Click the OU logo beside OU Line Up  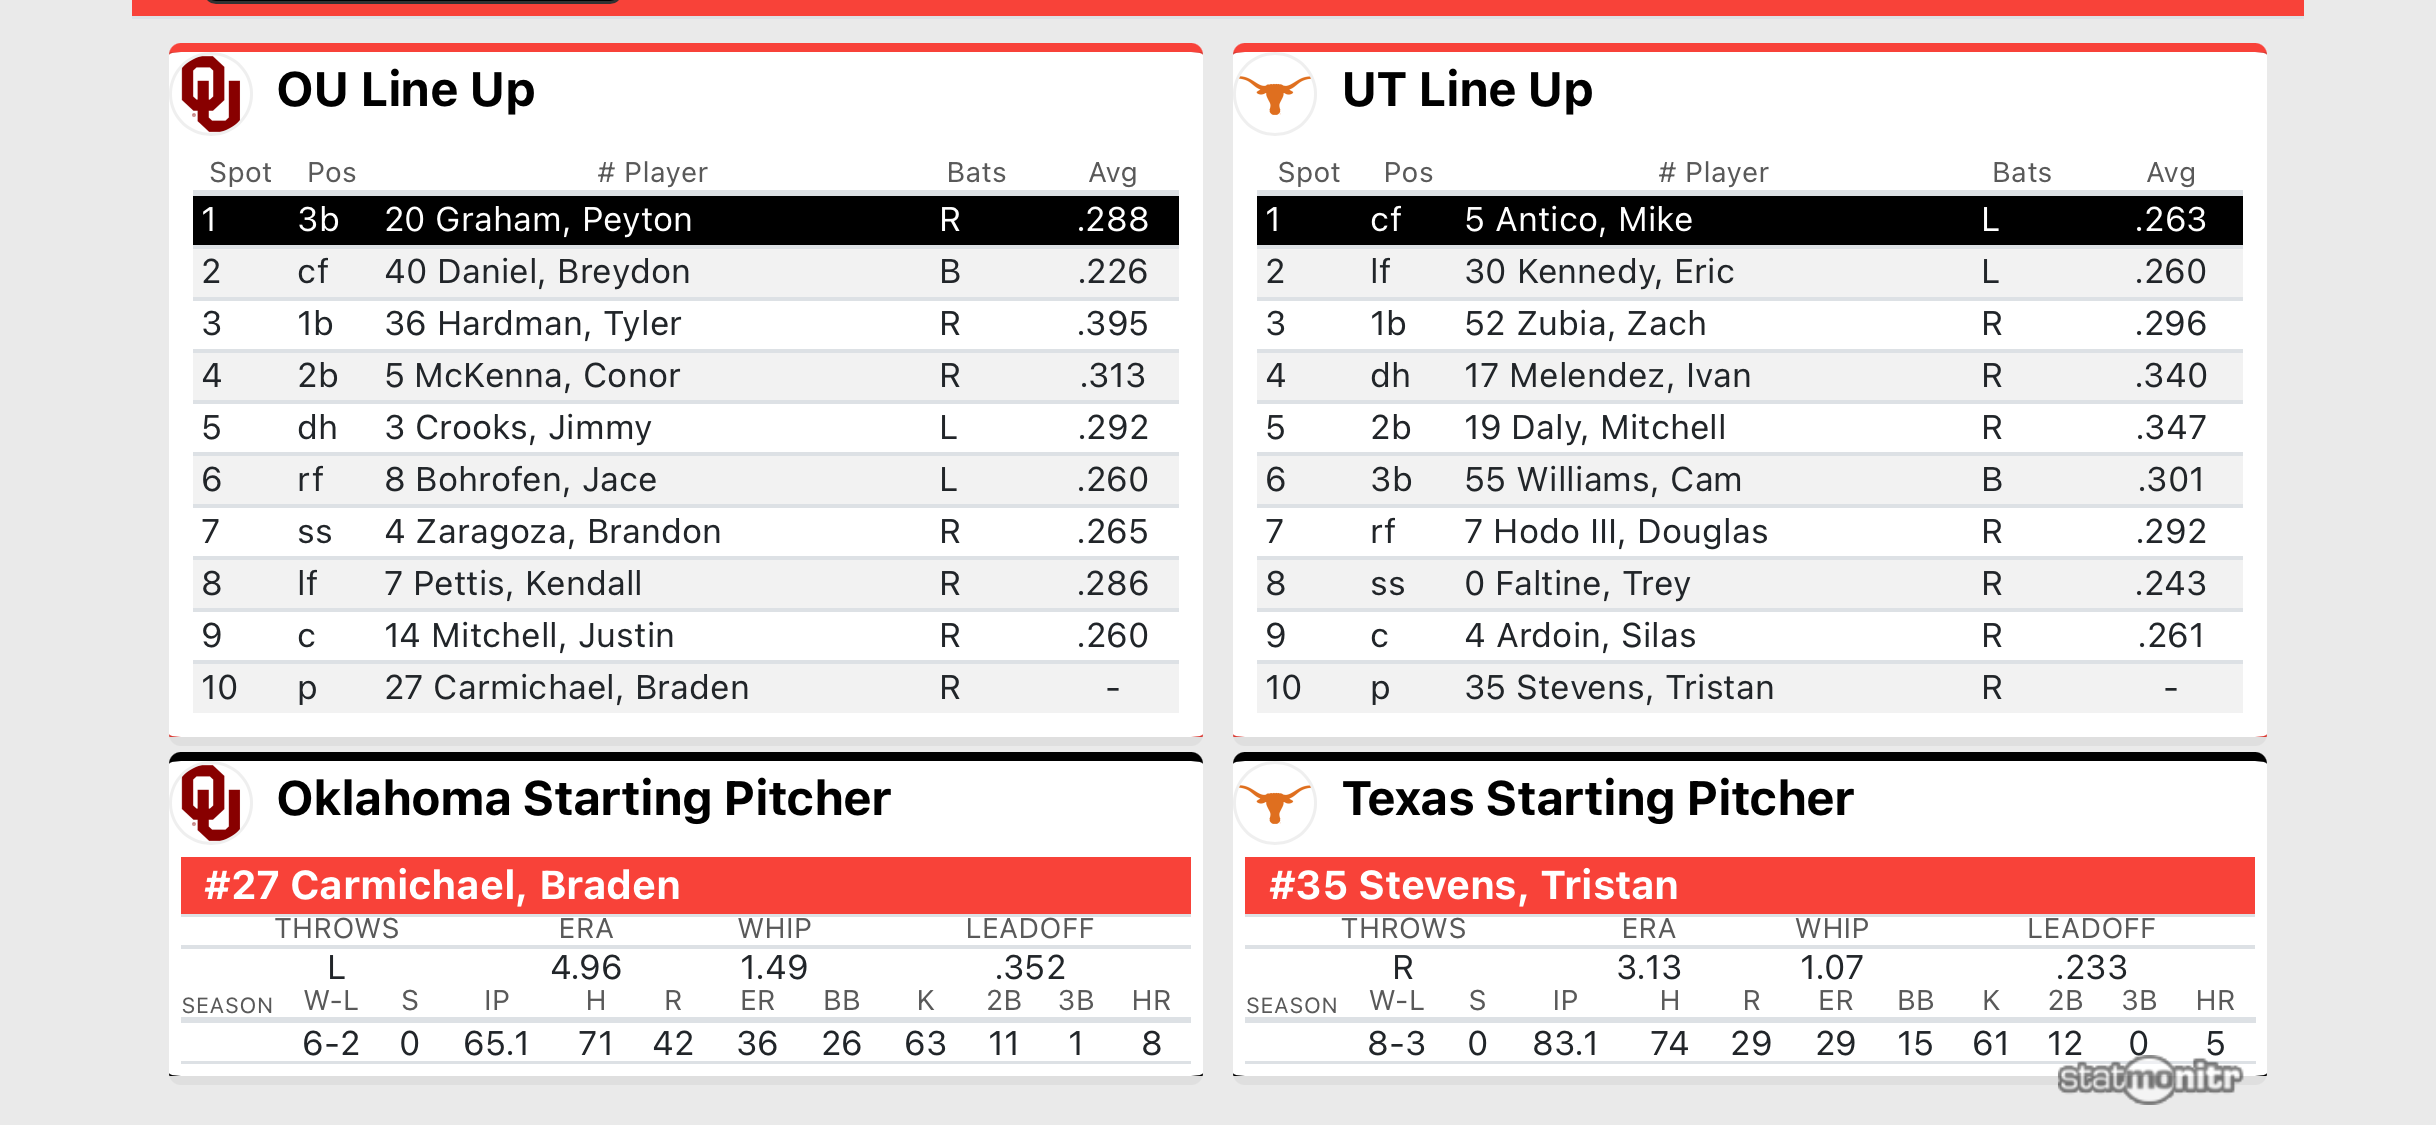[211, 94]
